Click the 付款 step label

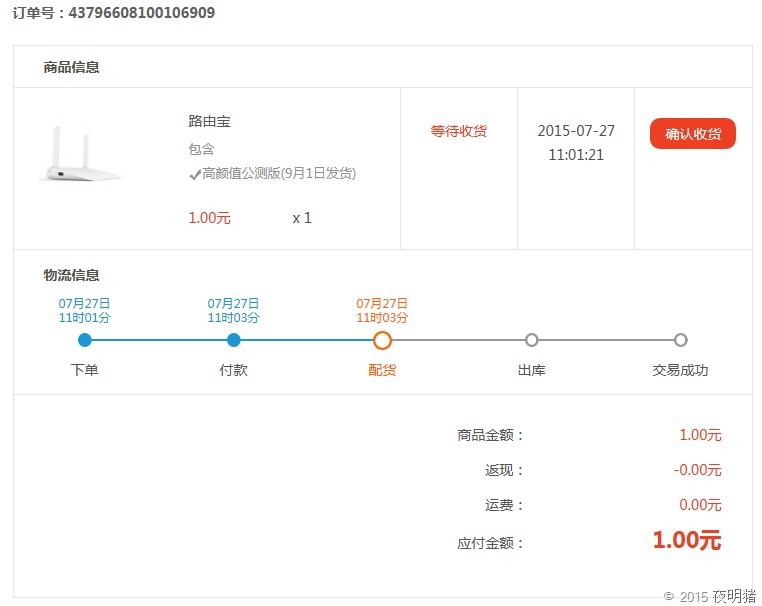[233, 370]
